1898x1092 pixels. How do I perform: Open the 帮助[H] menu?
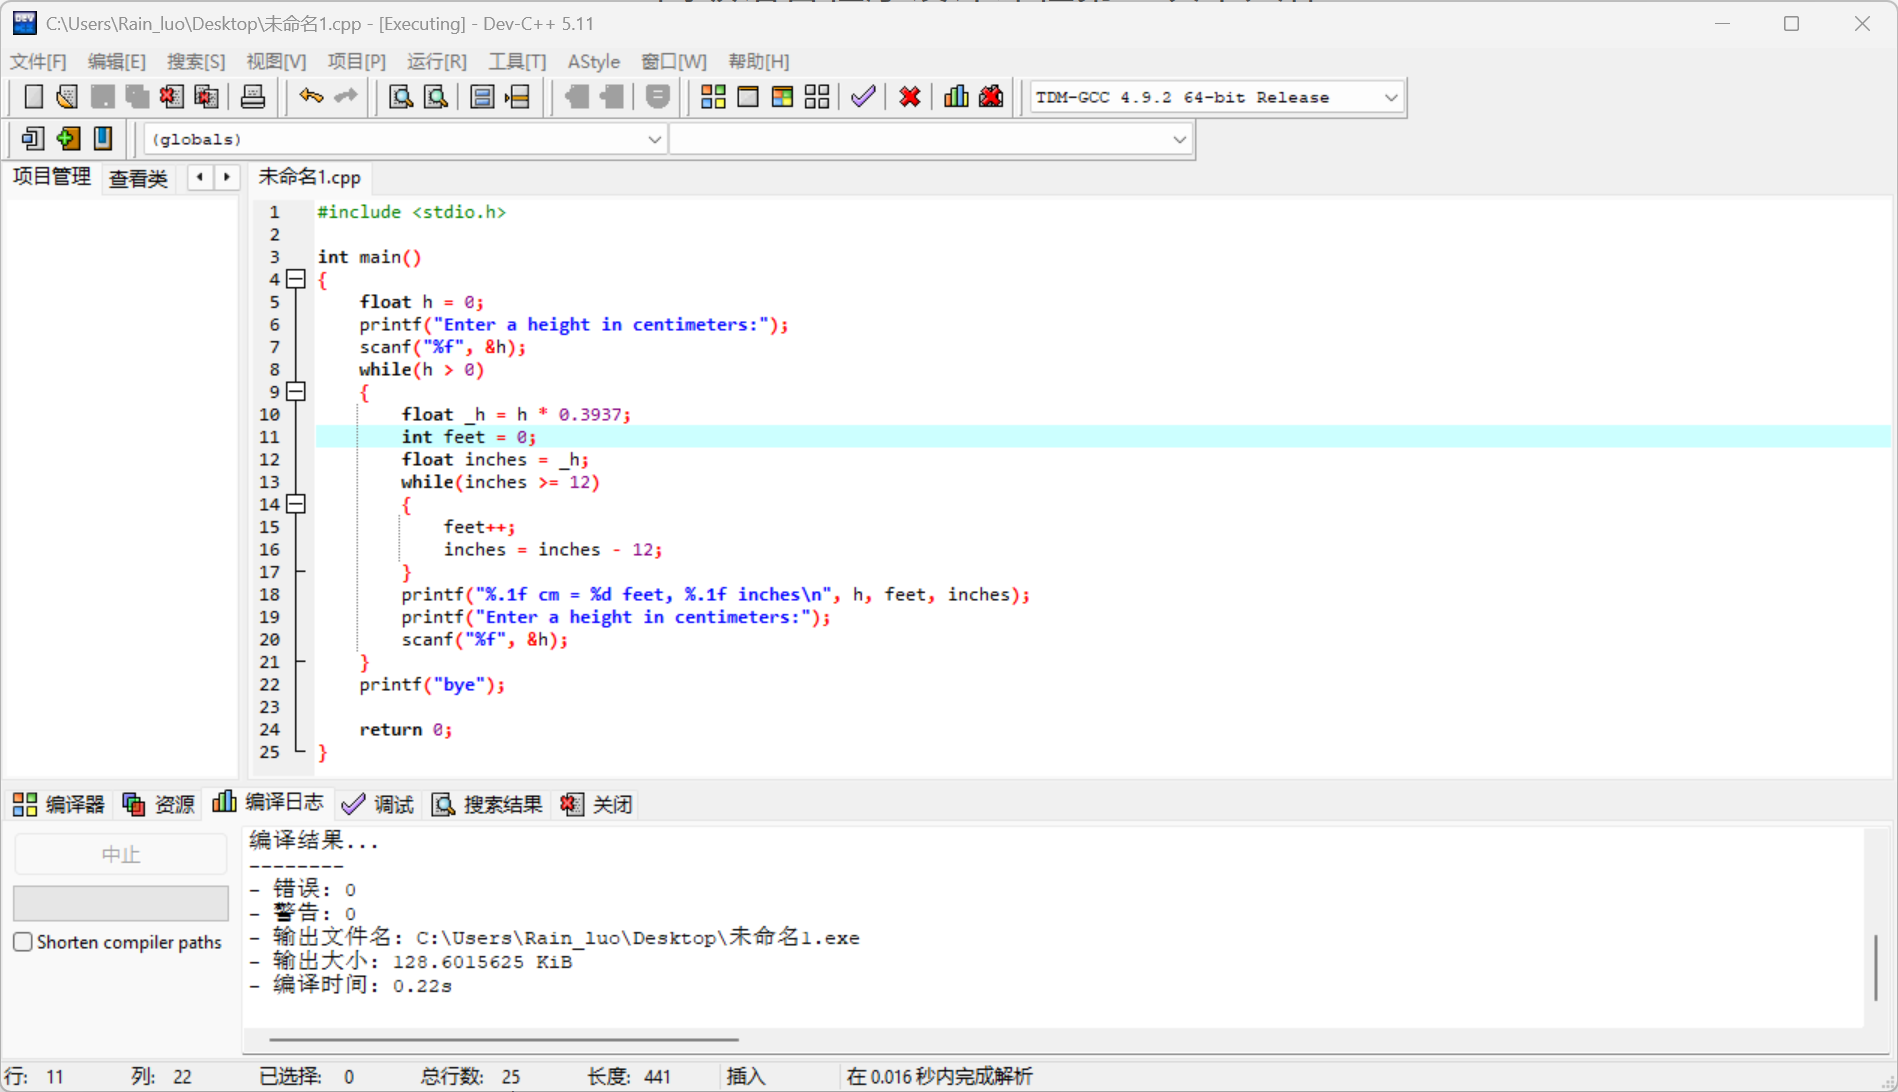(x=758, y=61)
